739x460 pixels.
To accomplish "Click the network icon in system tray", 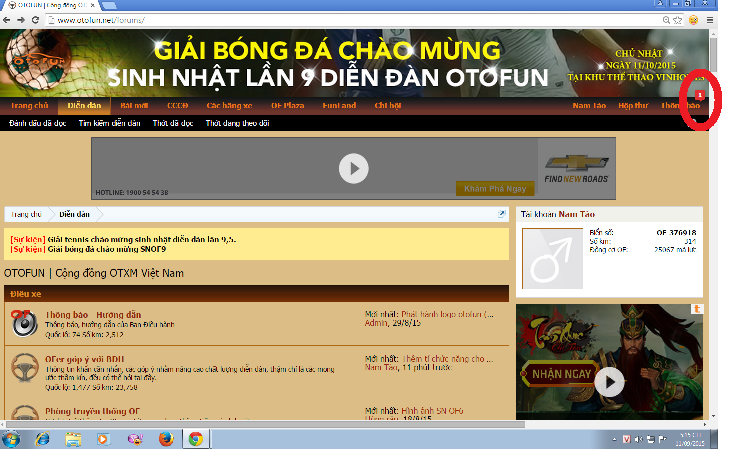I will [x=651, y=439].
